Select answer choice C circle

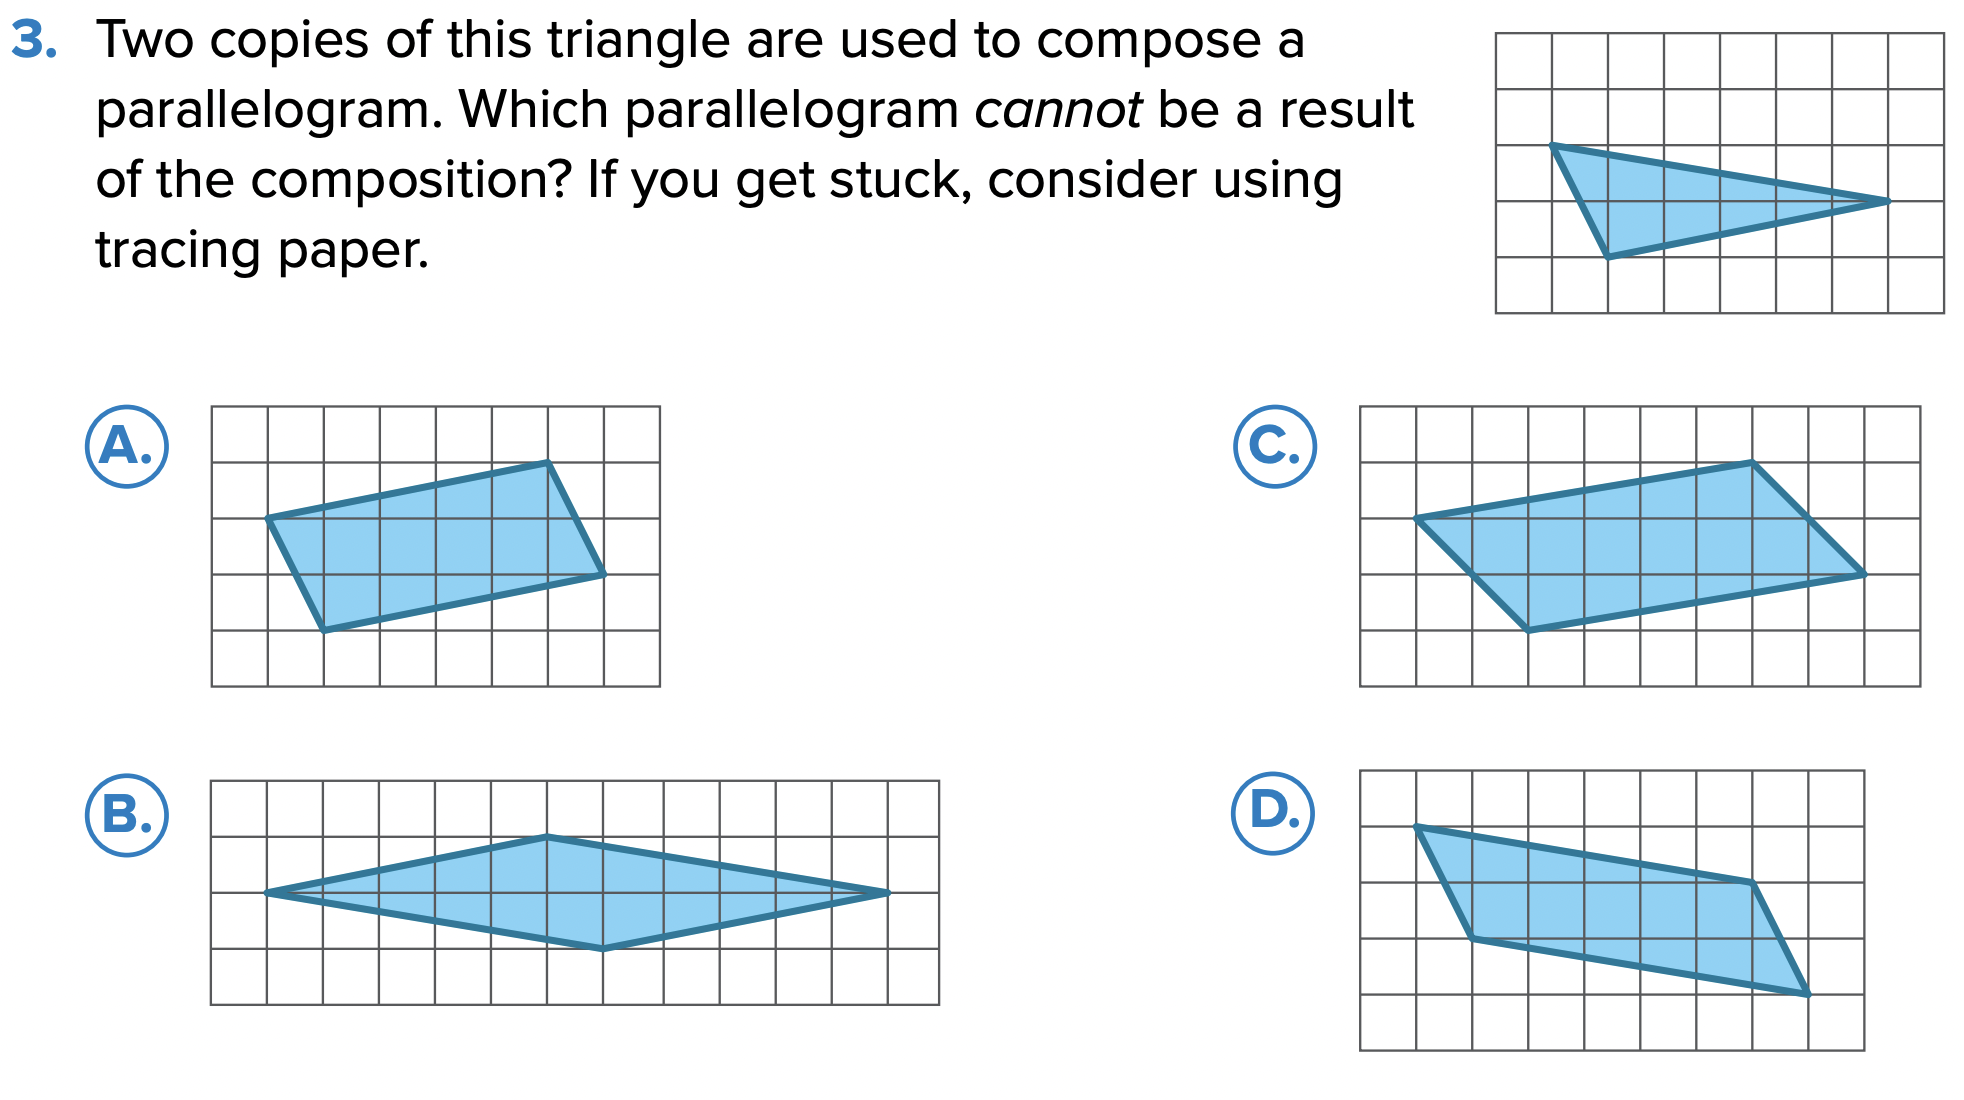click(1274, 446)
